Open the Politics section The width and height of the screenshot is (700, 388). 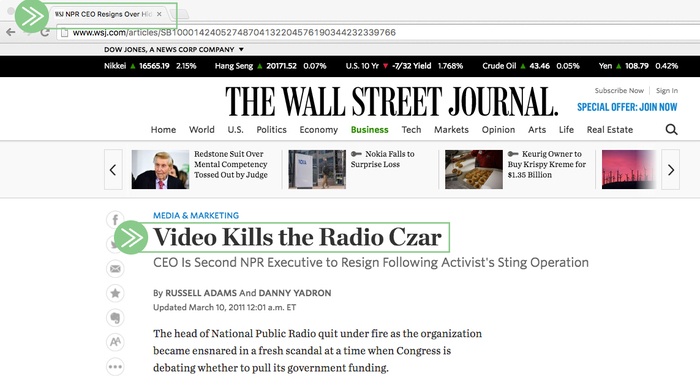coord(271,129)
